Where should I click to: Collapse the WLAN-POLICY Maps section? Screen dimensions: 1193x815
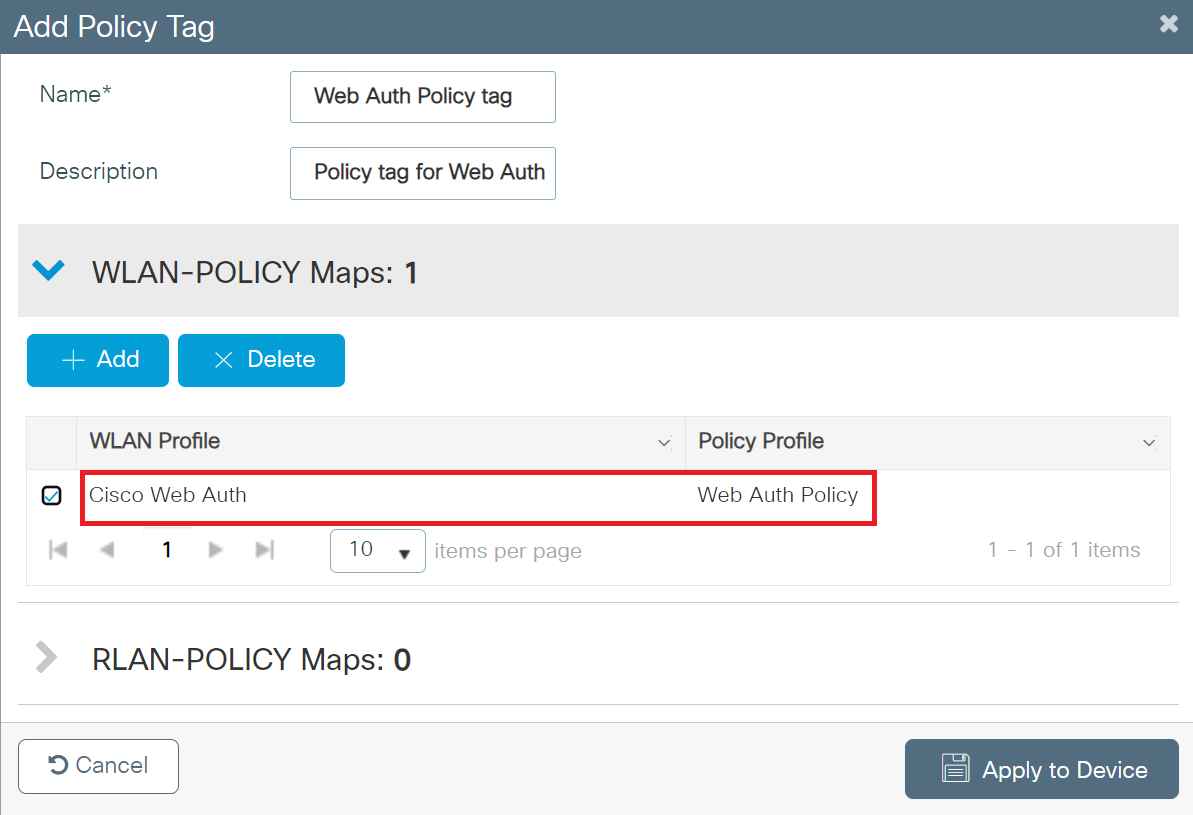click(x=49, y=271)
